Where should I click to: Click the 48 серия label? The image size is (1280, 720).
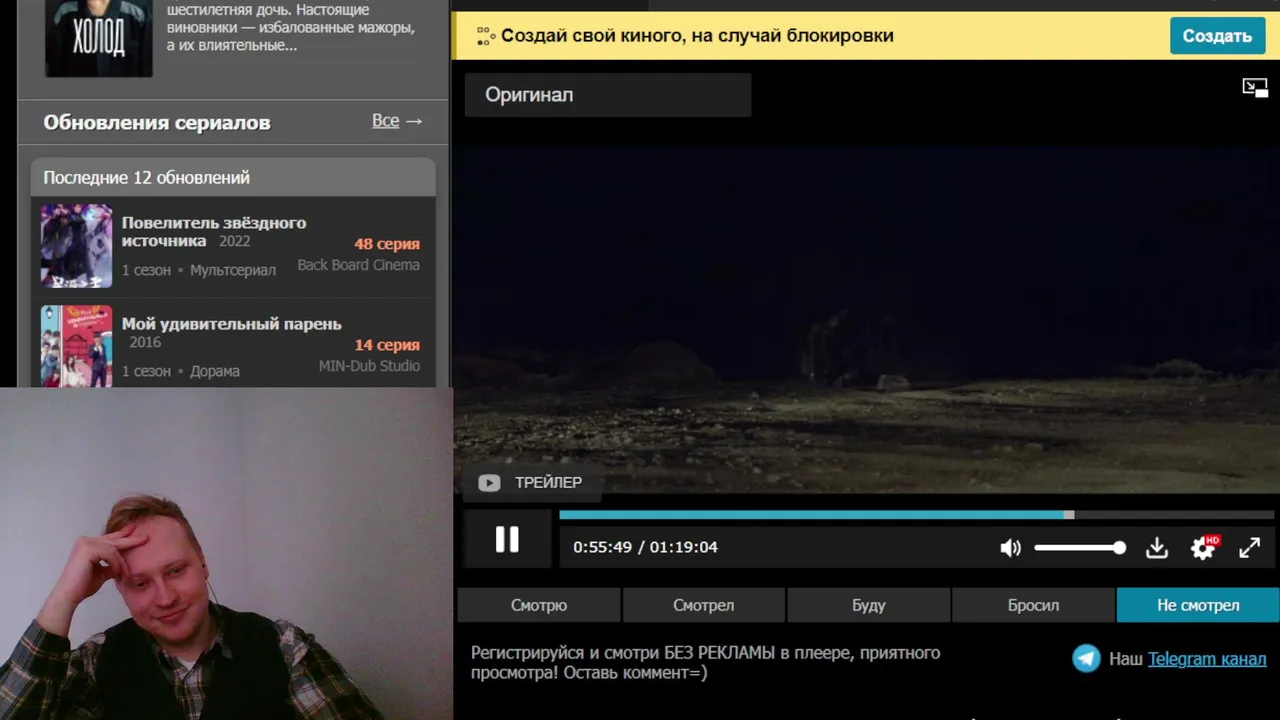coord(387,244)
